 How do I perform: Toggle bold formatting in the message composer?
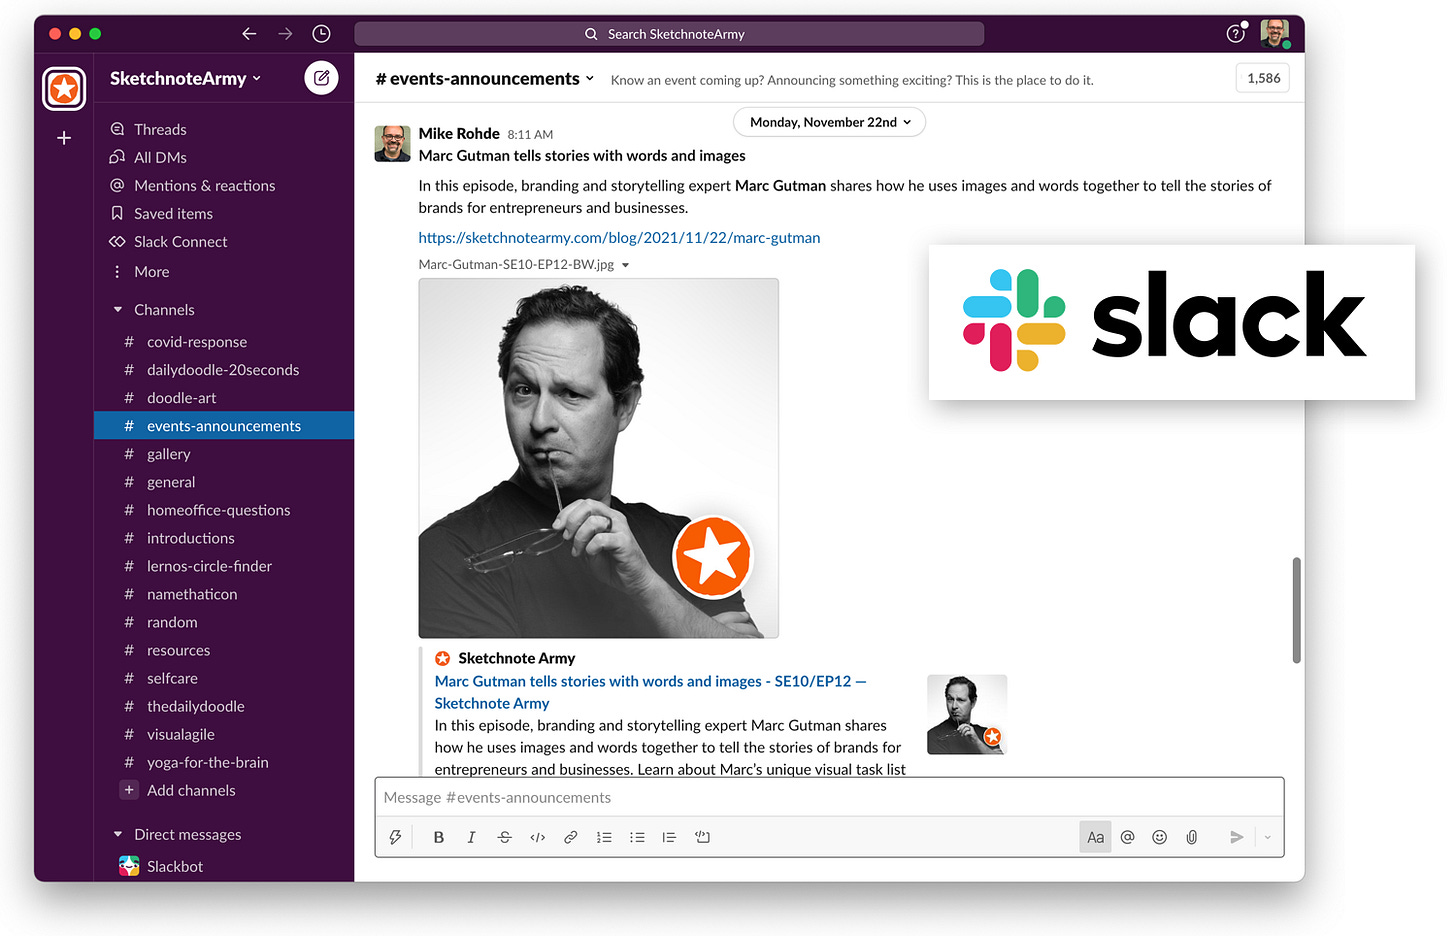pos(438,837)
